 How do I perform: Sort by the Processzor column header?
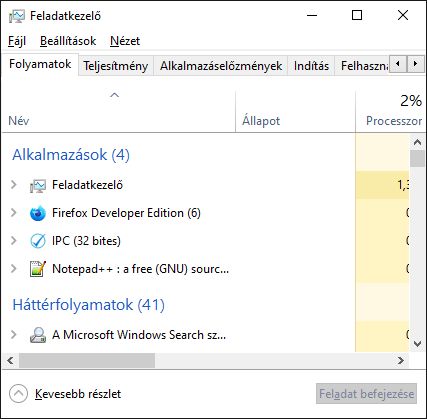point(391,111)
